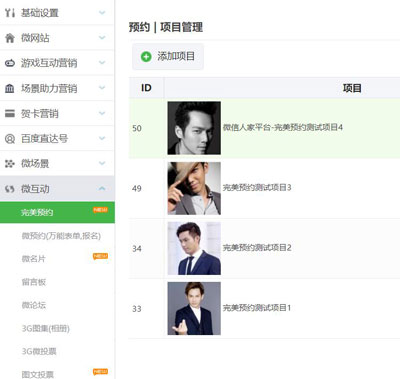Open thumbnail for 完美预约测试项目1
400x379 pixels.
[x=194, y=308]
